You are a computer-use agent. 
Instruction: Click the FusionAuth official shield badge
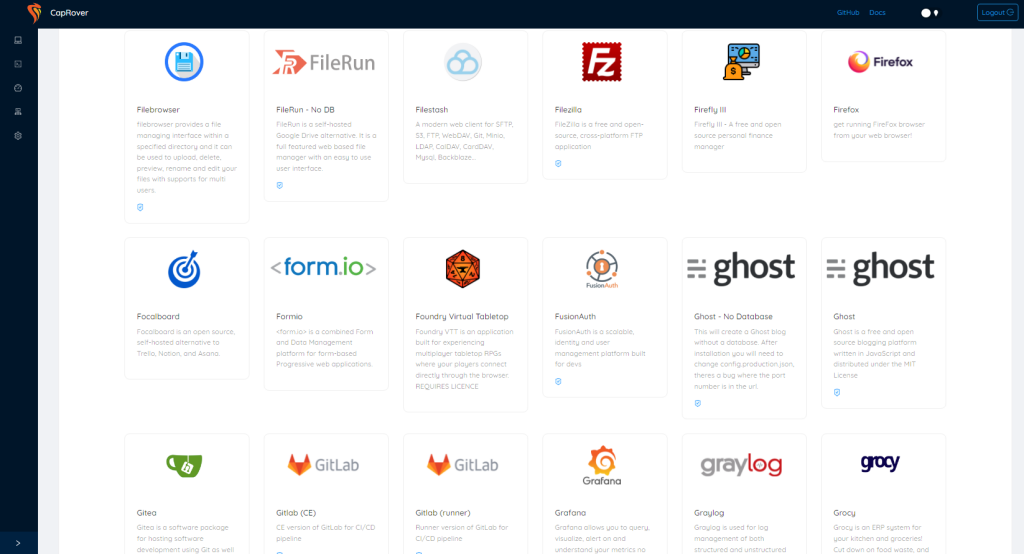558,382
